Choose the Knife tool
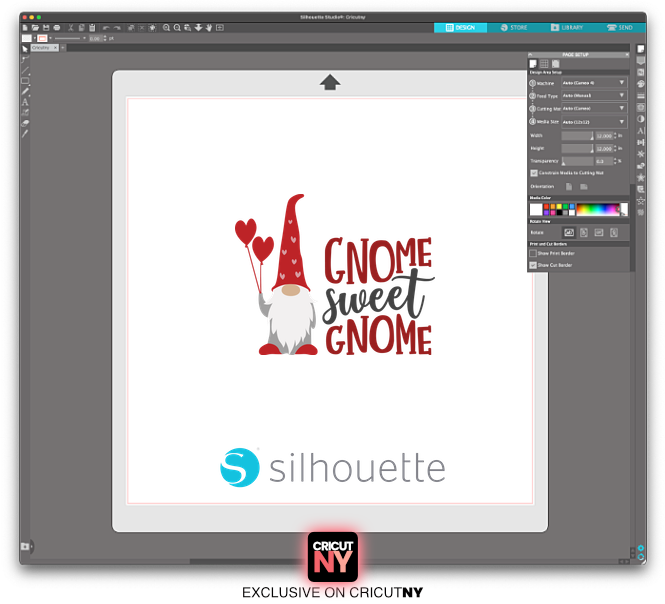This screenshot has height=604, width=665. 25,134
